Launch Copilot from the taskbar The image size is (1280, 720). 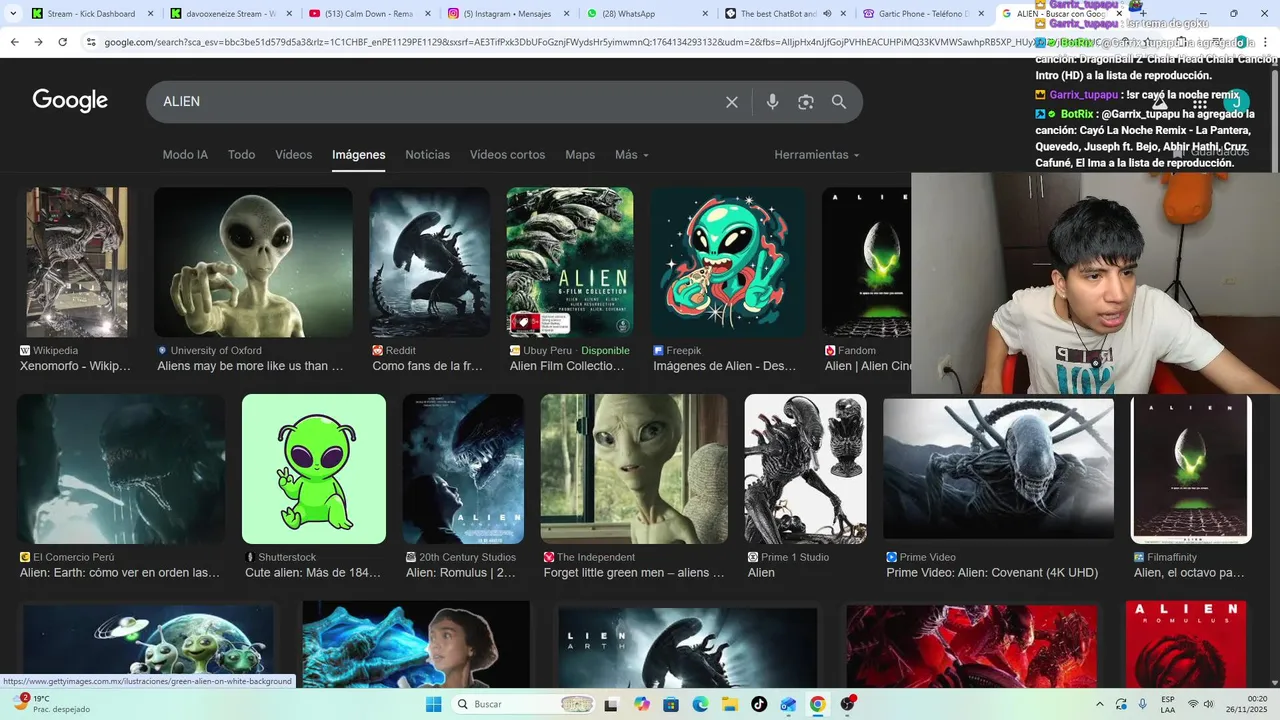pos(642,704)
